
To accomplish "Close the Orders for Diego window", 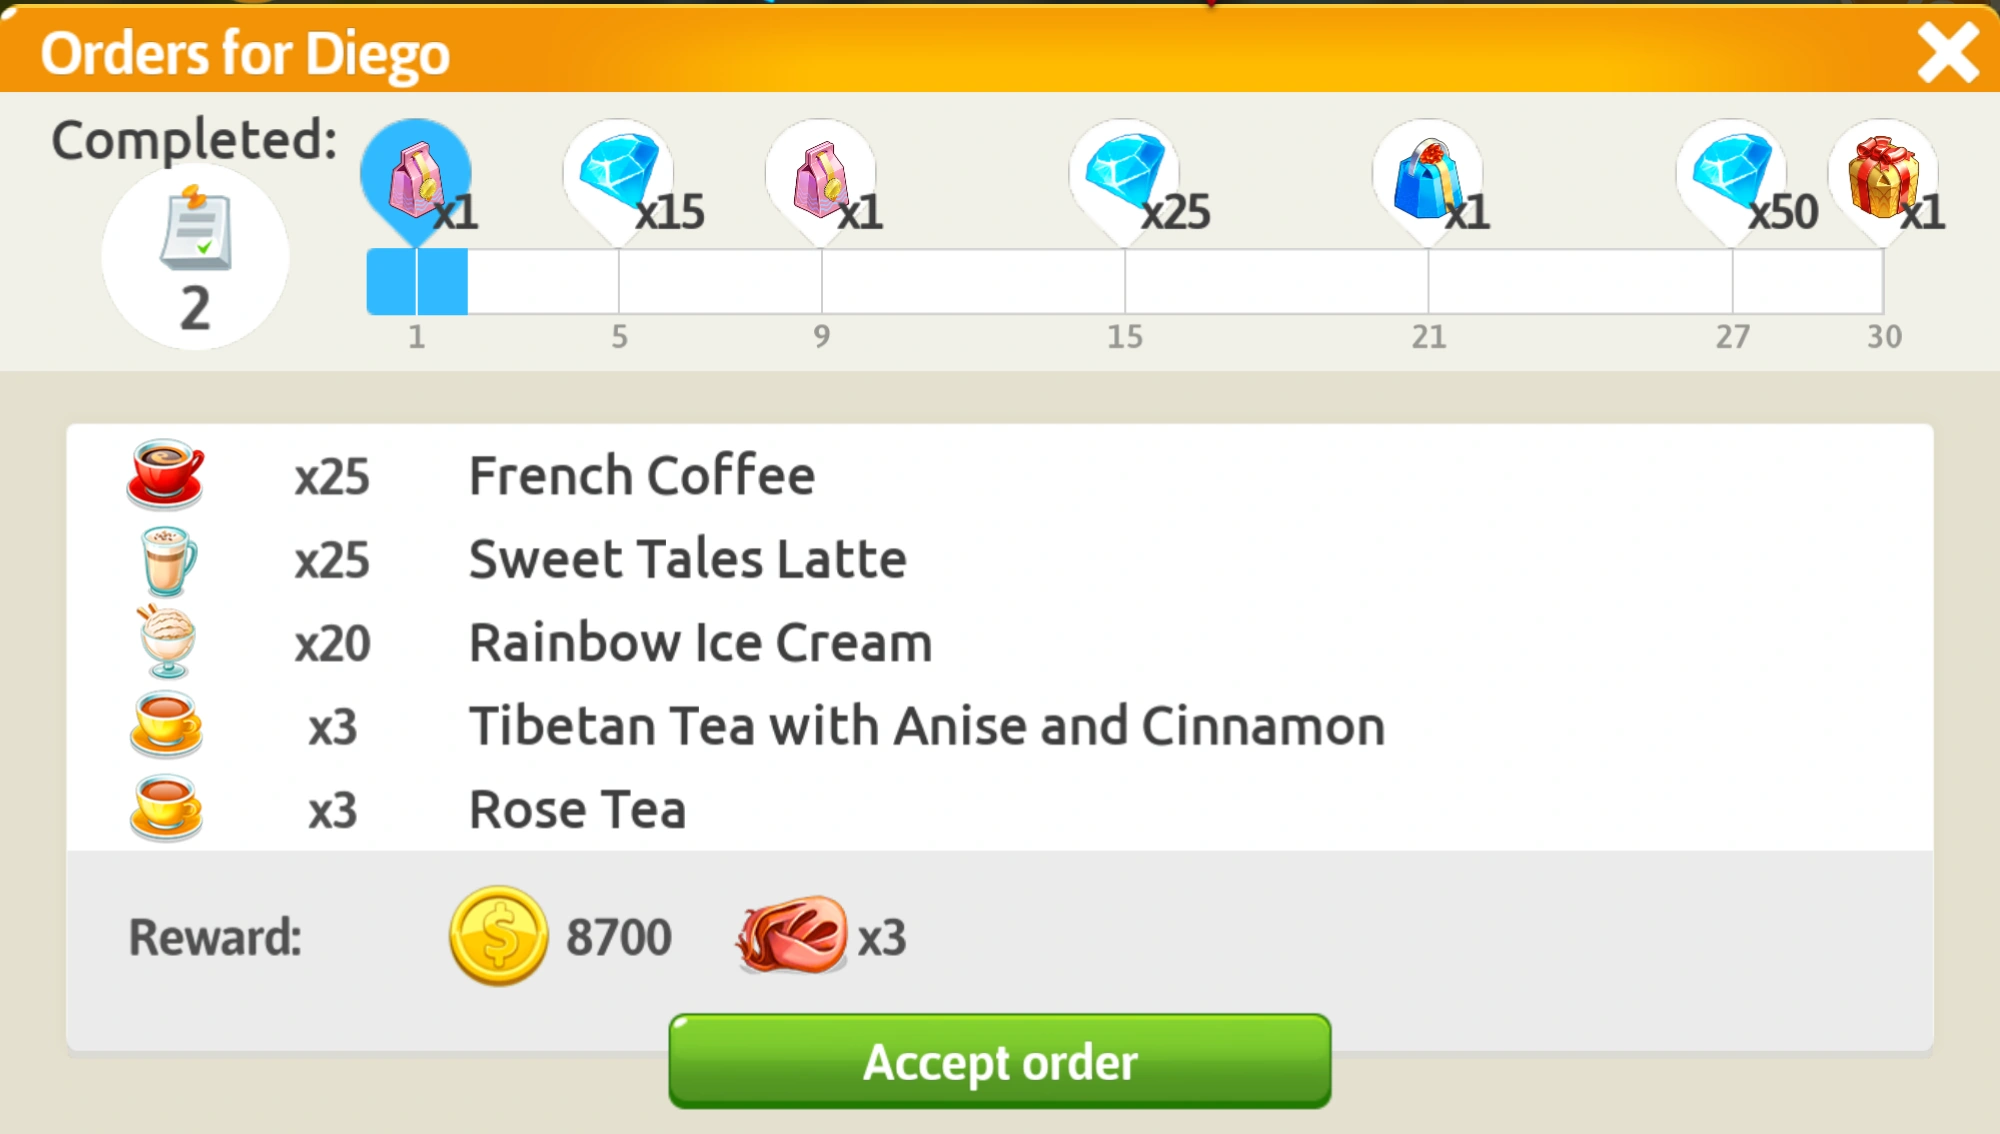I will 1947,52.
